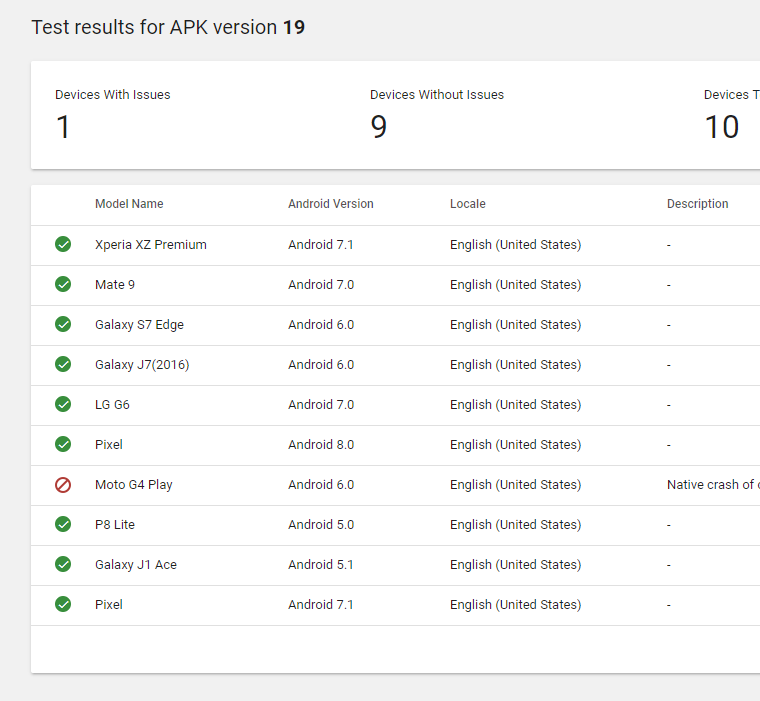Click the Locale column header
760x701 pixels.
click(467, 204)
